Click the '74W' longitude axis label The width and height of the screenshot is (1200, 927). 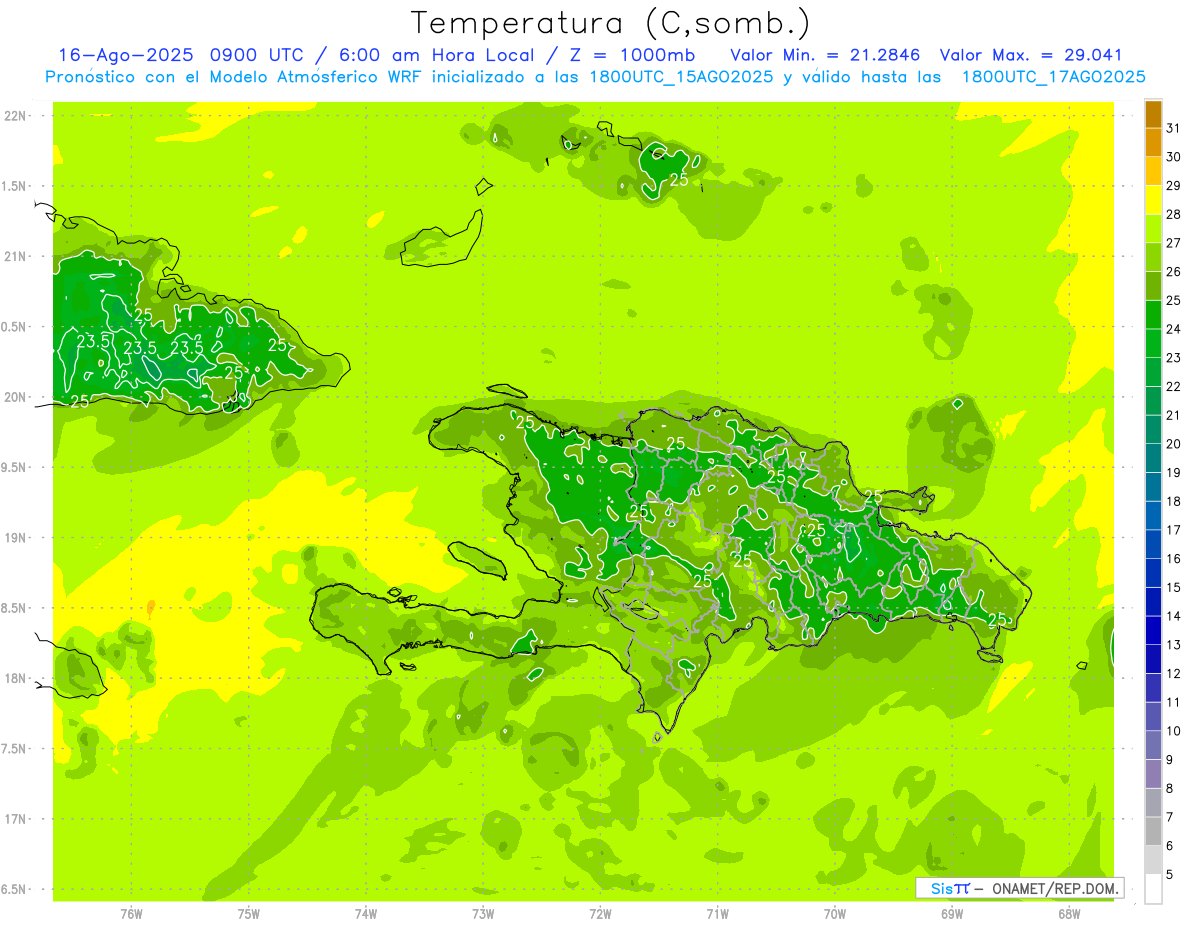click(x=366, y=913)
